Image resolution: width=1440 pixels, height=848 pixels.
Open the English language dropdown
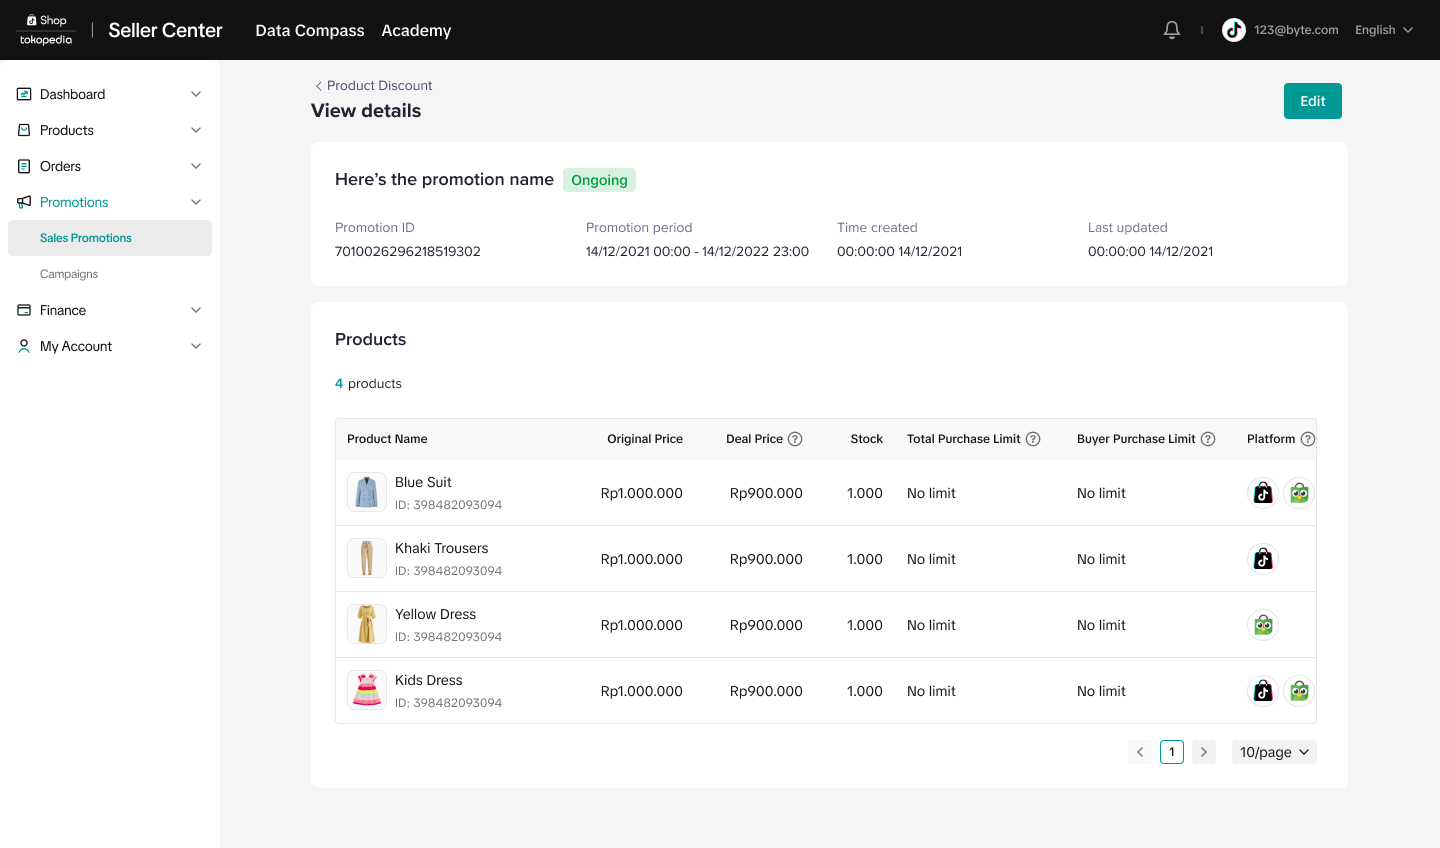(1383, 30)
